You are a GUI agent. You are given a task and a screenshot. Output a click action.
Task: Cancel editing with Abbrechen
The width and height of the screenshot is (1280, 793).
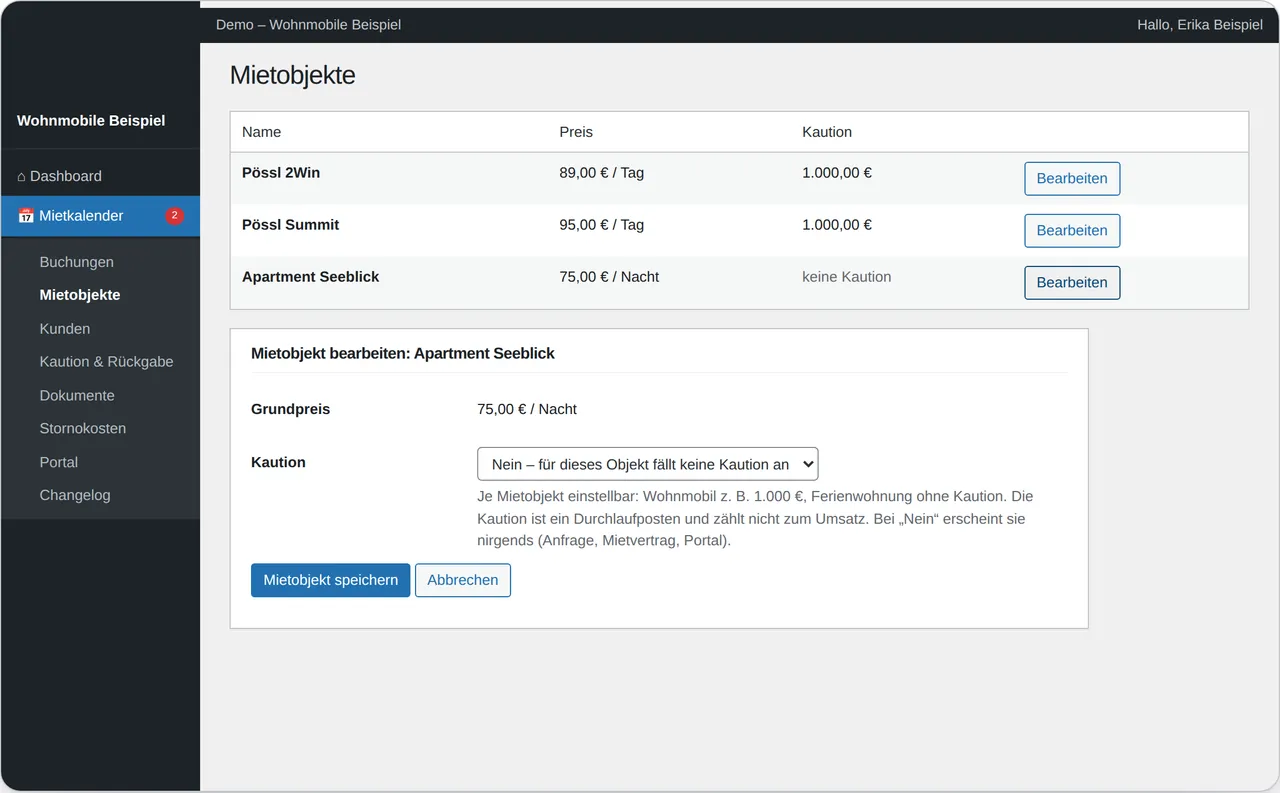pyautogui.click(x=463, y=580)
